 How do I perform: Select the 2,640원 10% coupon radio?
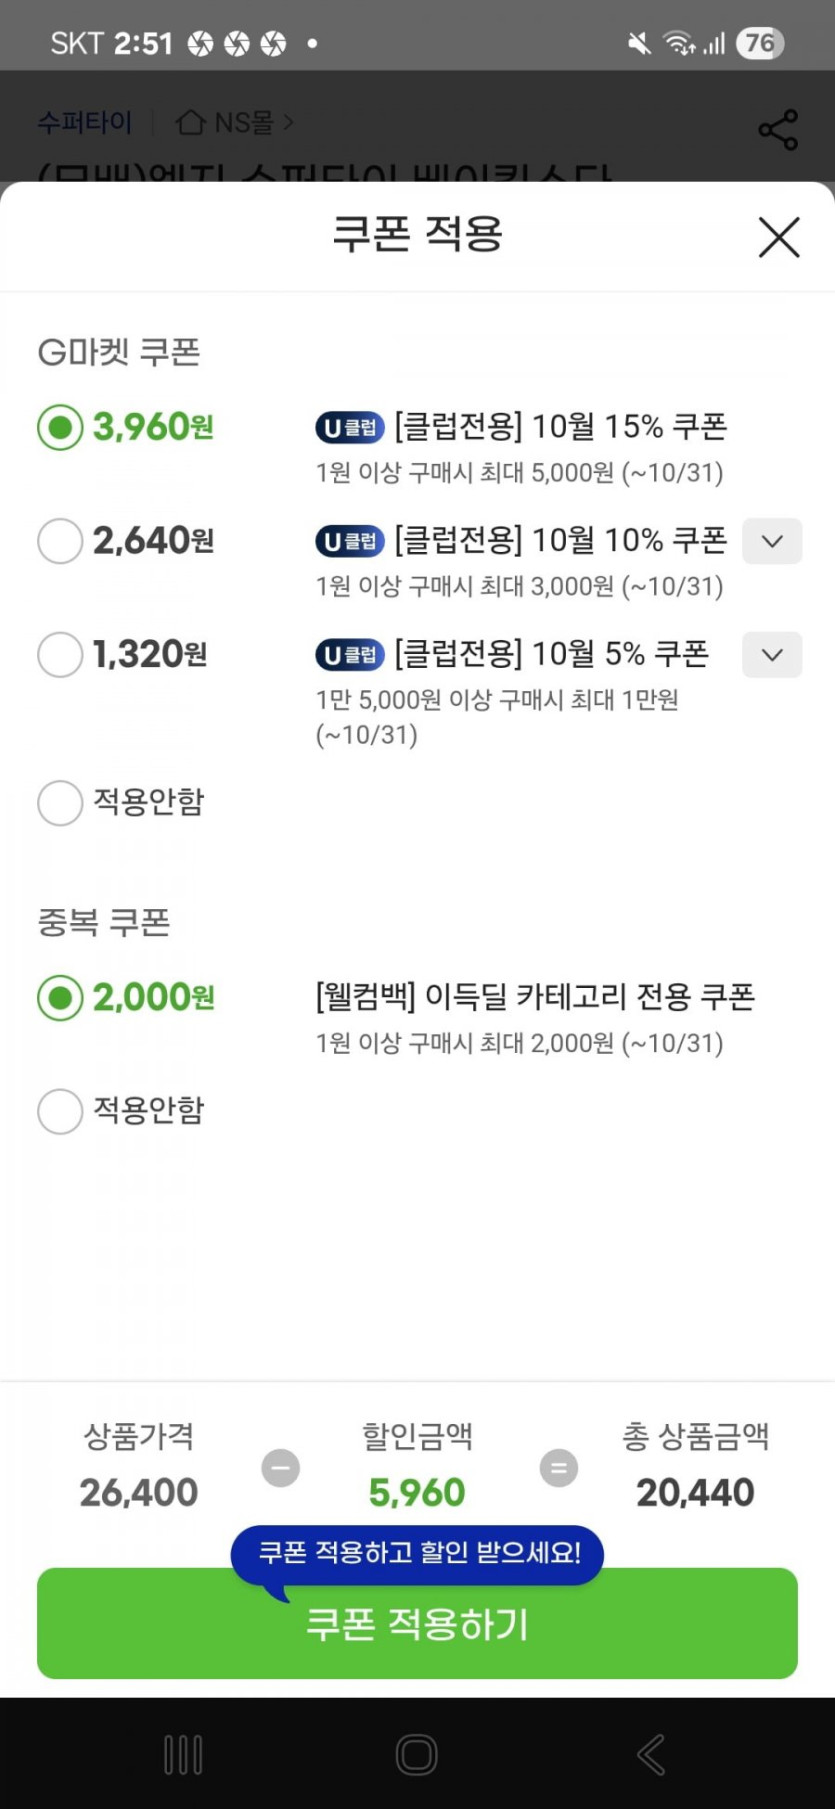(x=60, y=541)
